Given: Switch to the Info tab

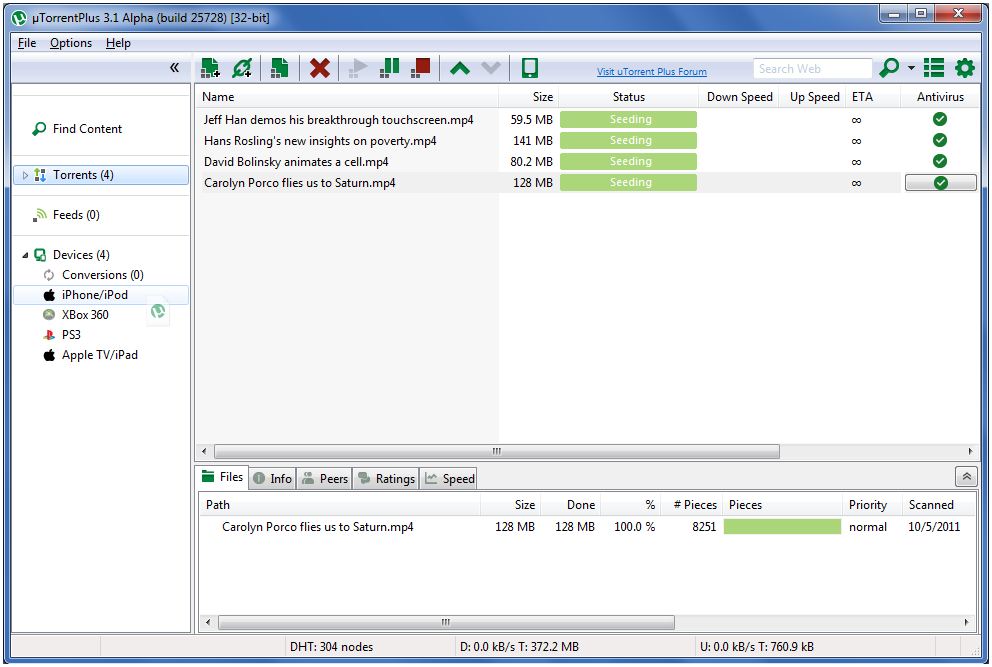Looking at the screenshot, I should click(273, 478).
